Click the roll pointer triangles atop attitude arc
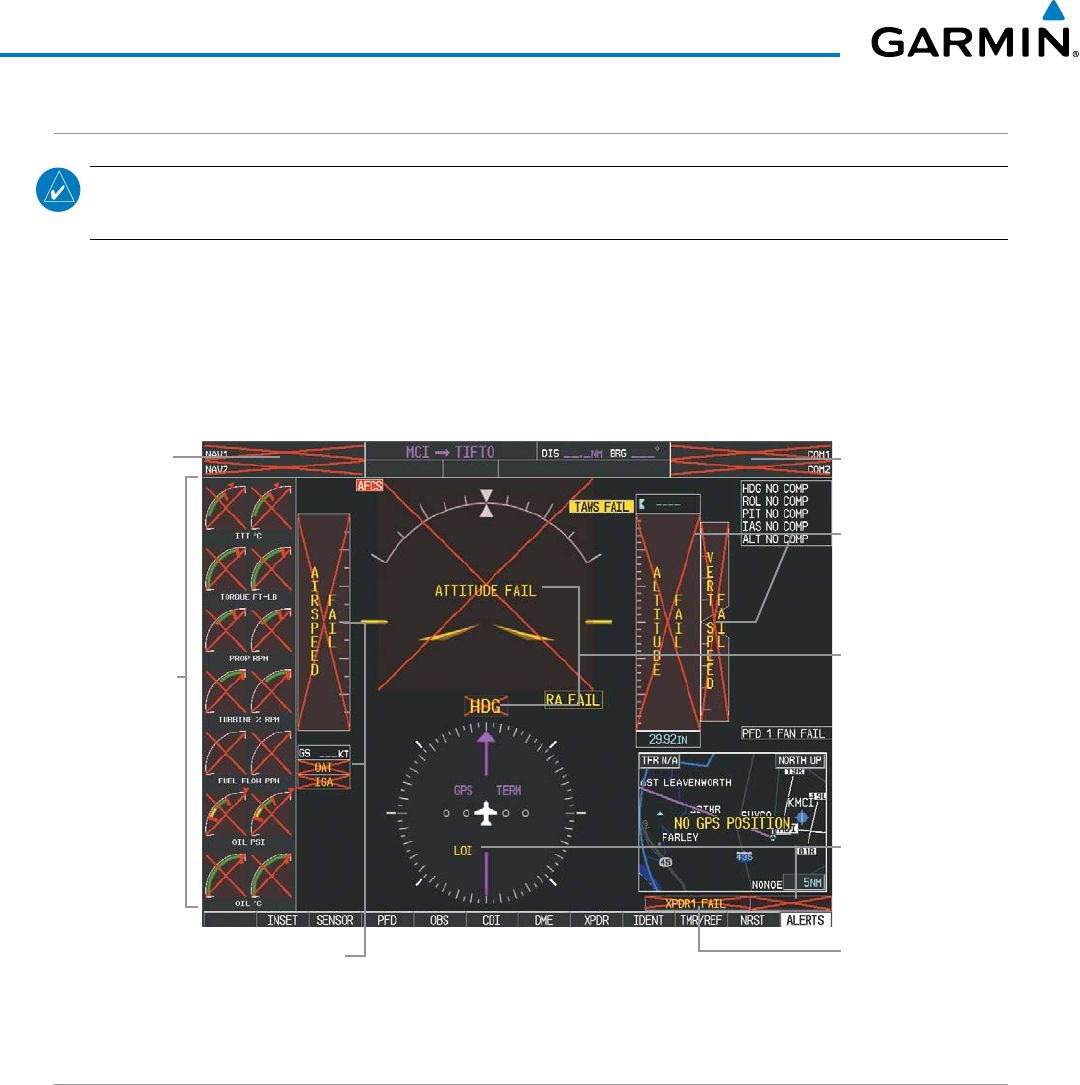The width and height of the screenshot is (1080, 1085). [487, 504]
